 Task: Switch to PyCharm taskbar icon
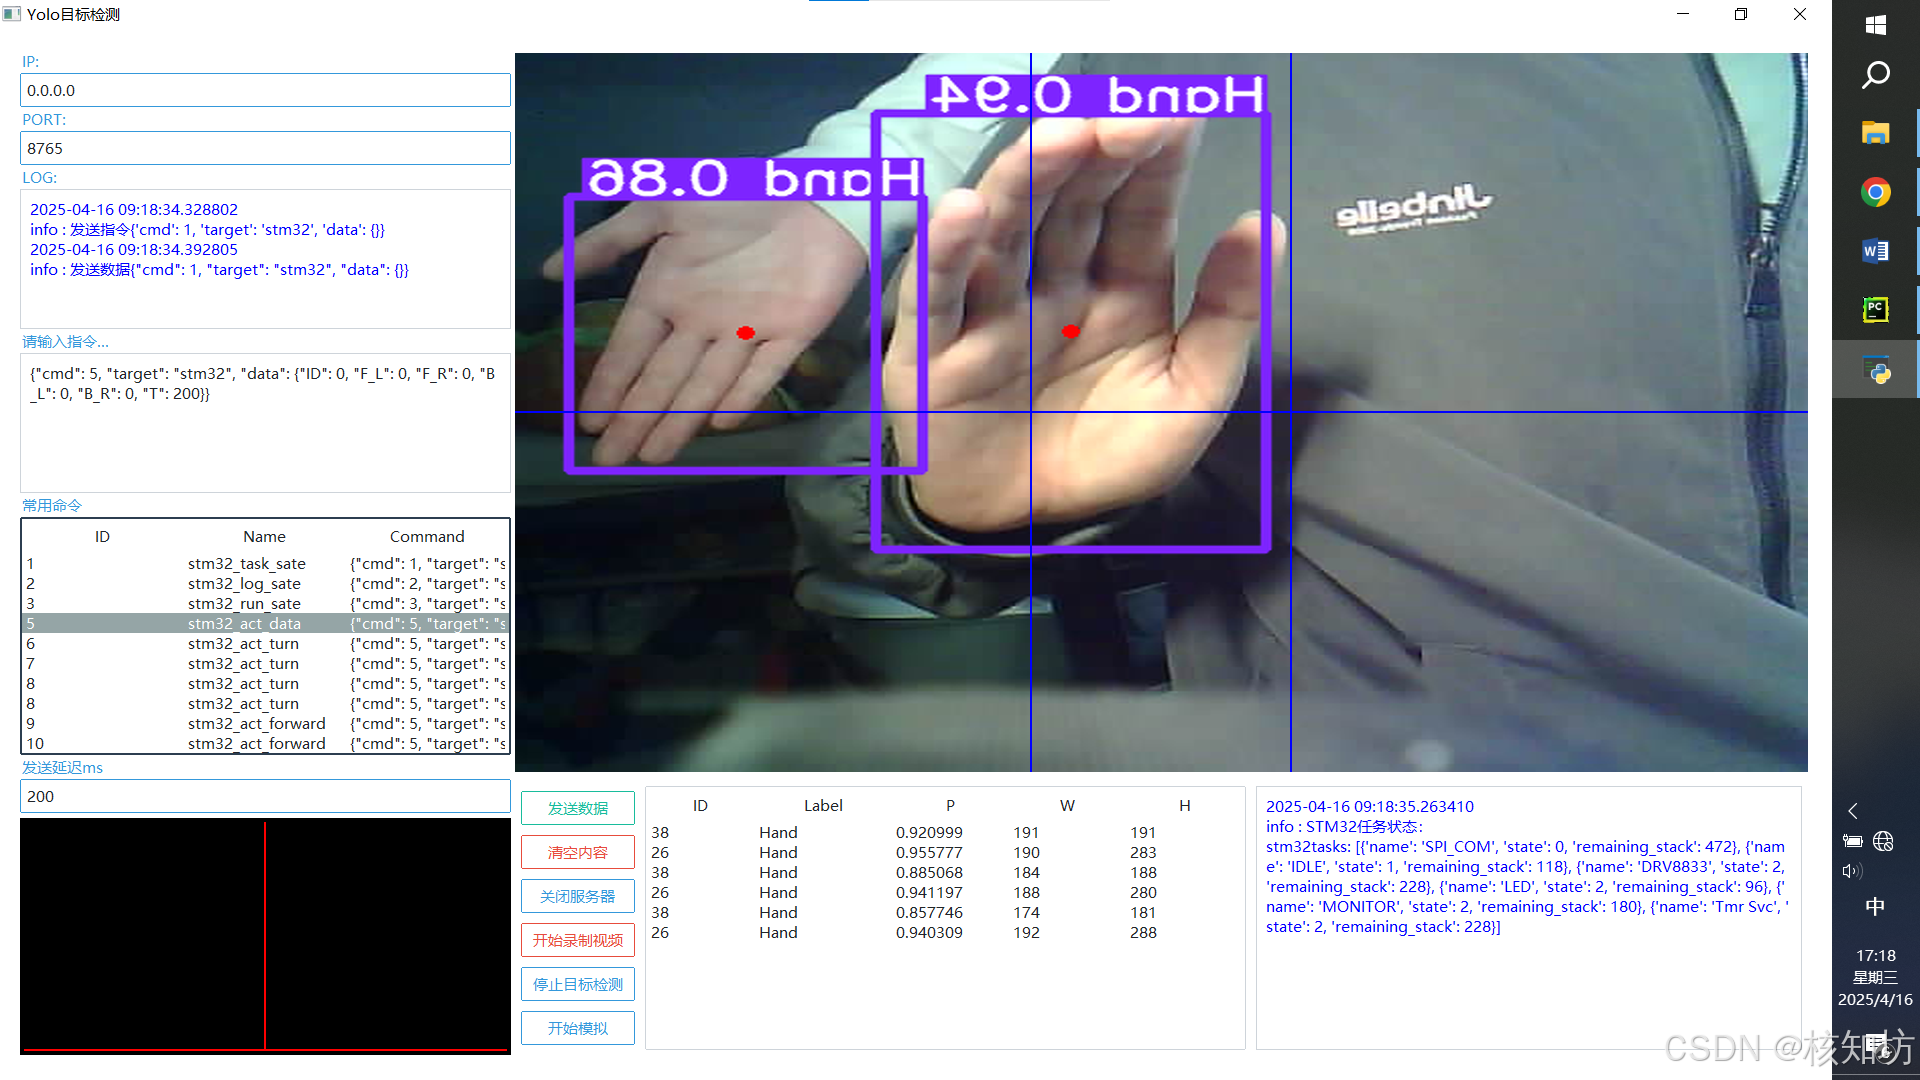[x=1875, y=310]
